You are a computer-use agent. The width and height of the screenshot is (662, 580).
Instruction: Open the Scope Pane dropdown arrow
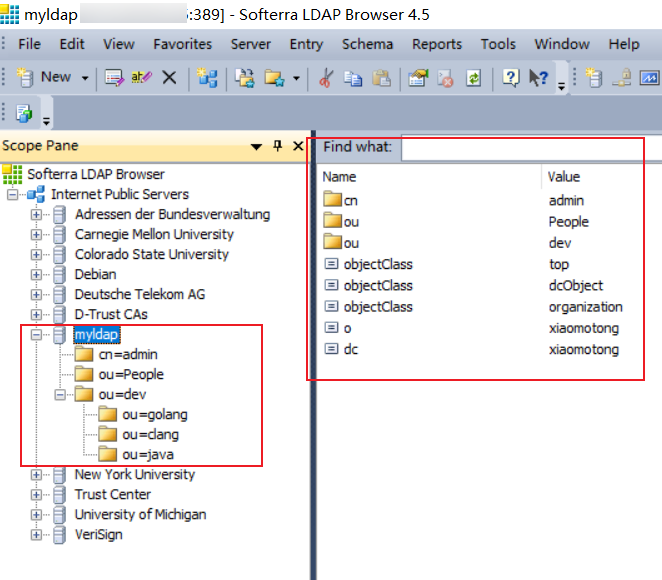pyautogui.click(x=256, y=147)
